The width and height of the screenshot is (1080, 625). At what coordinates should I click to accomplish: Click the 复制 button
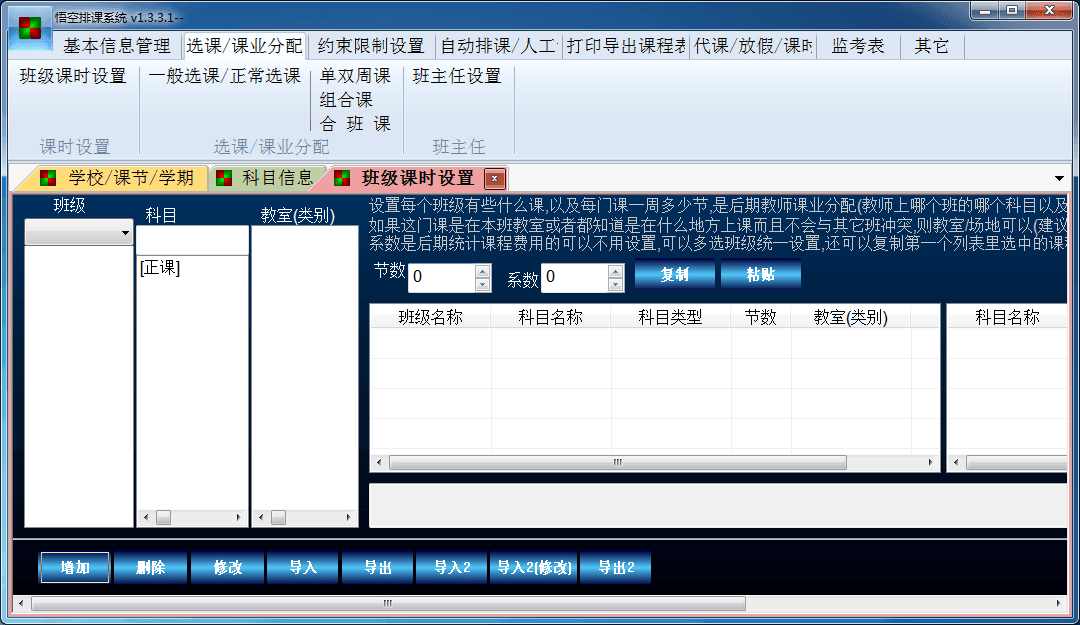click(x=675, y=275)
